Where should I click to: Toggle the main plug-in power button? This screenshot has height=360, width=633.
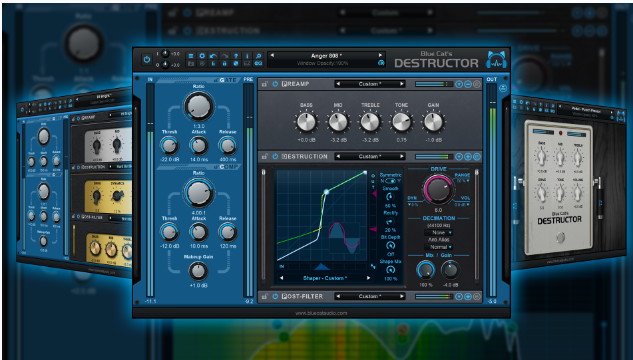[x=147, y=60]
